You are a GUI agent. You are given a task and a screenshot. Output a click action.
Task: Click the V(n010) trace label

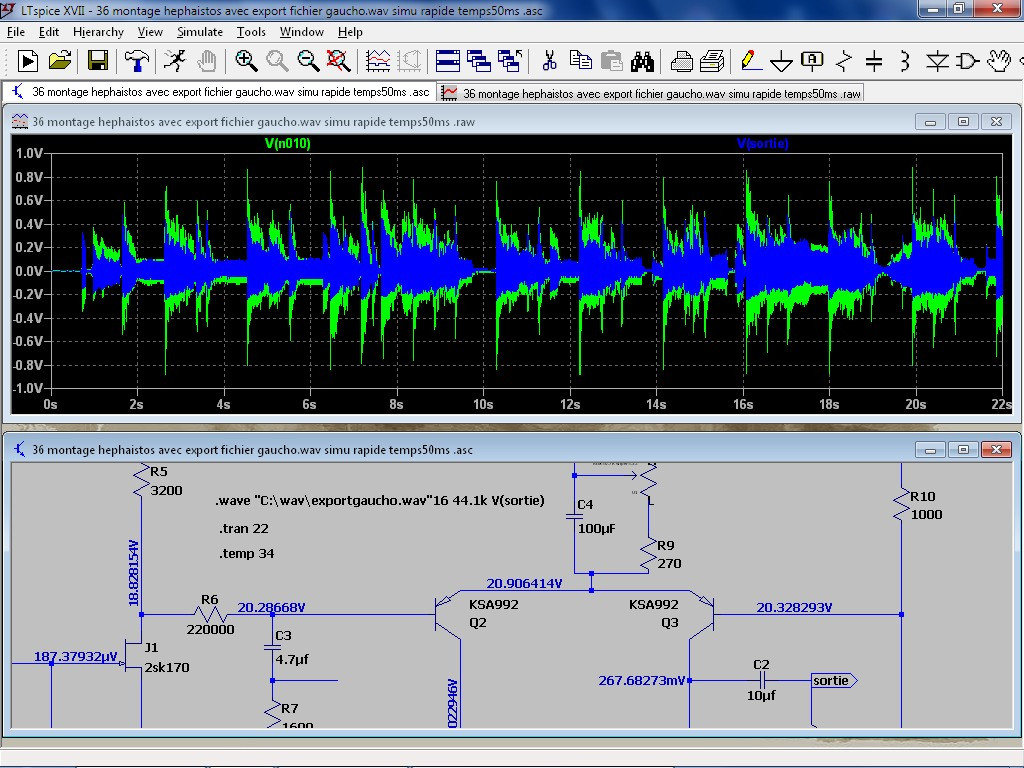[x=287, y=144]
